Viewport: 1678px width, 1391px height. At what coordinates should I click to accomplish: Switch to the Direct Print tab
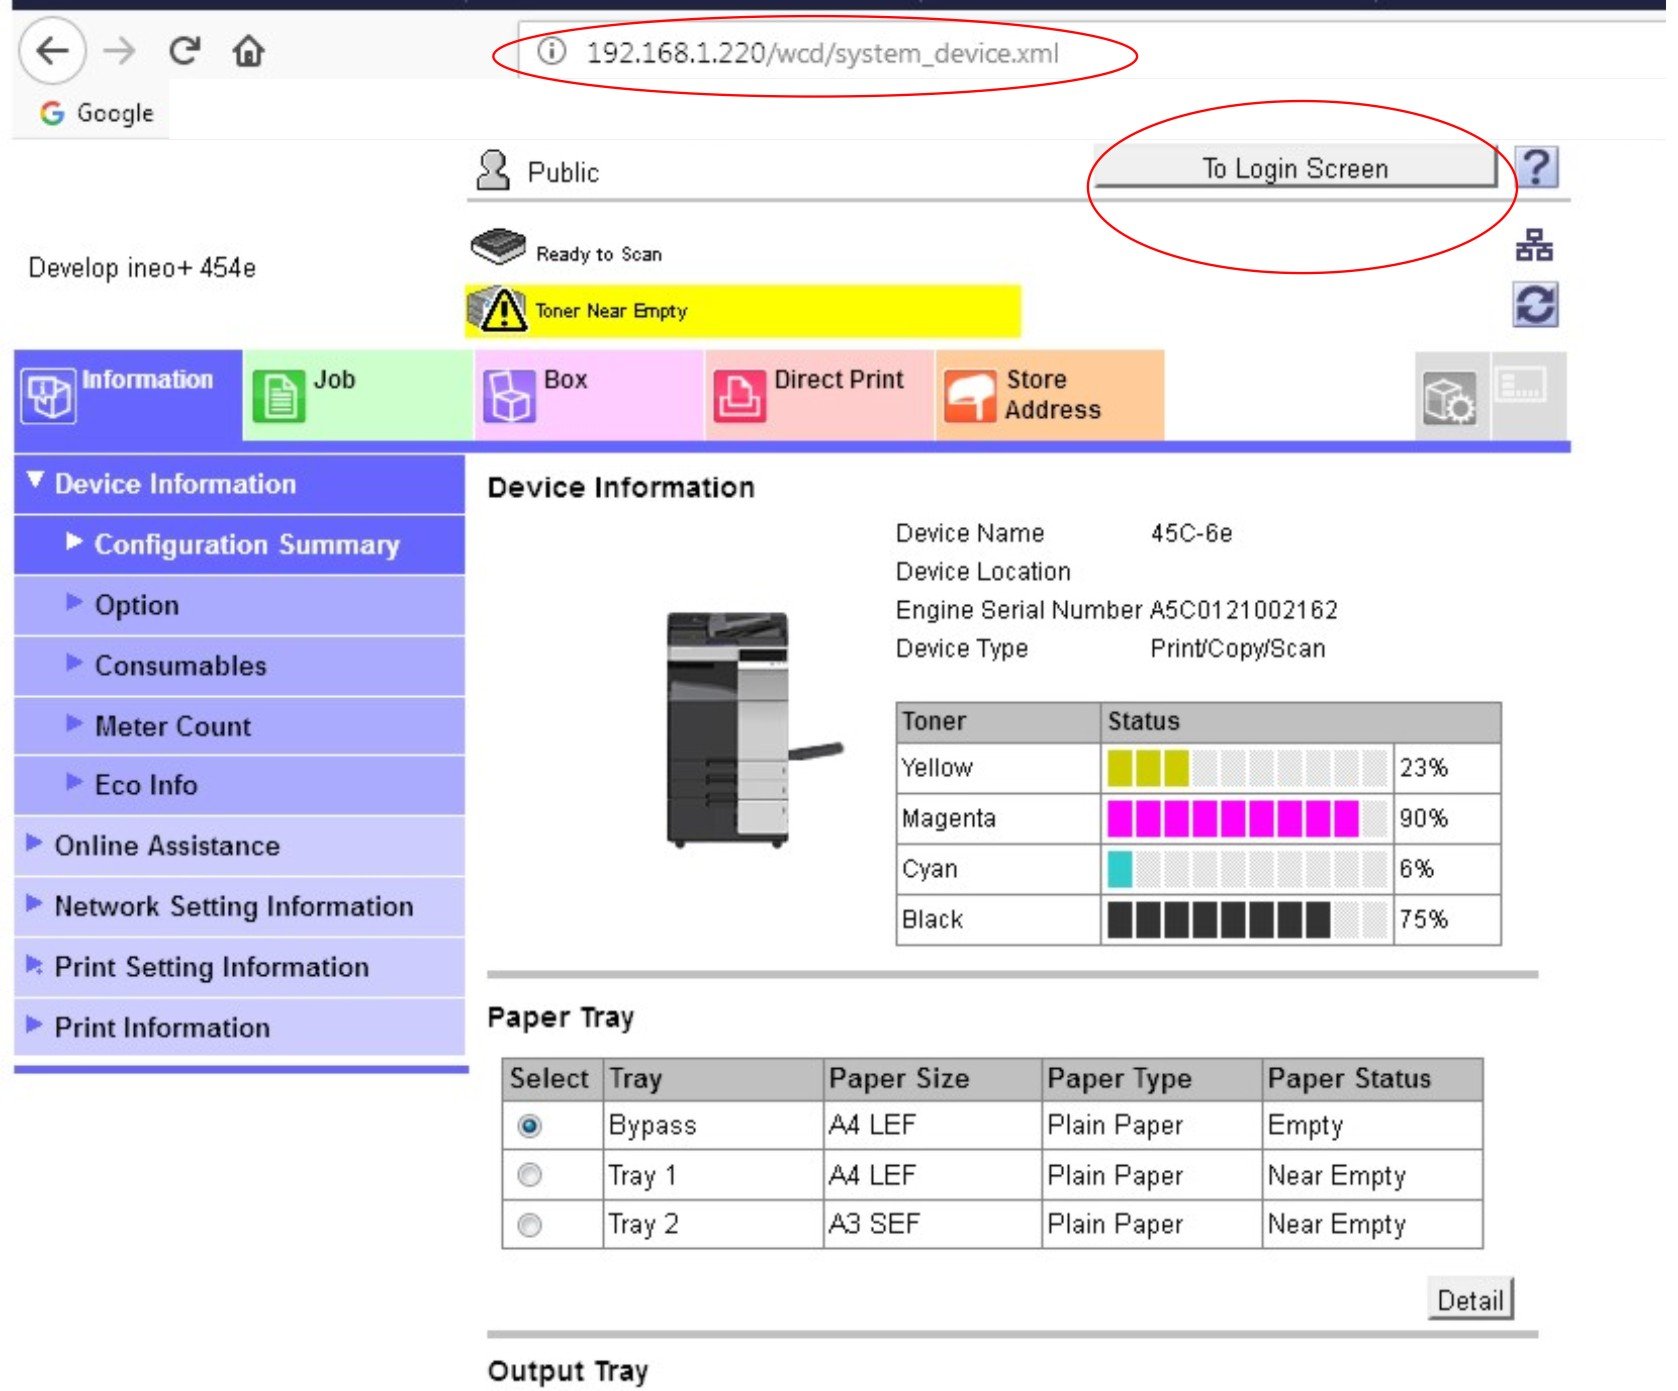(x=819, y=395)
